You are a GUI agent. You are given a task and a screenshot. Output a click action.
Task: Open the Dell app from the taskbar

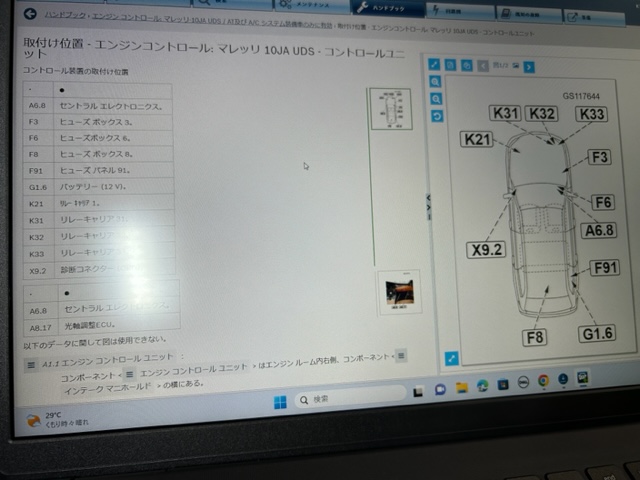tap(523, 382)
